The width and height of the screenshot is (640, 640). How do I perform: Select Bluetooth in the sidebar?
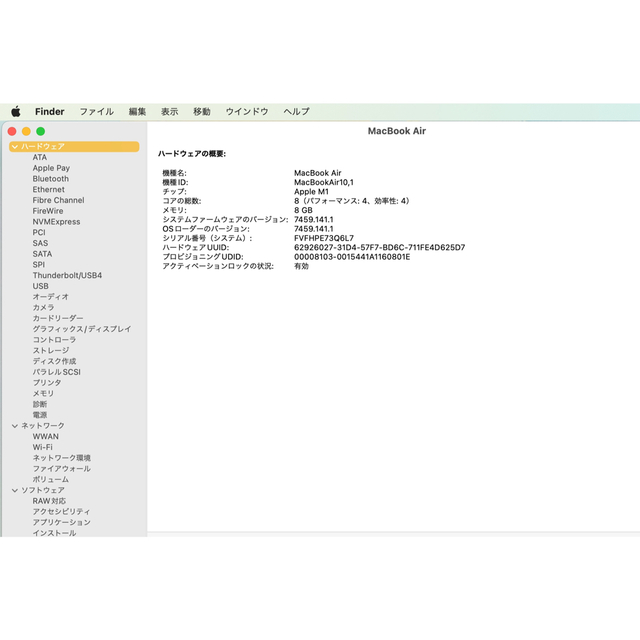(51, 179)
